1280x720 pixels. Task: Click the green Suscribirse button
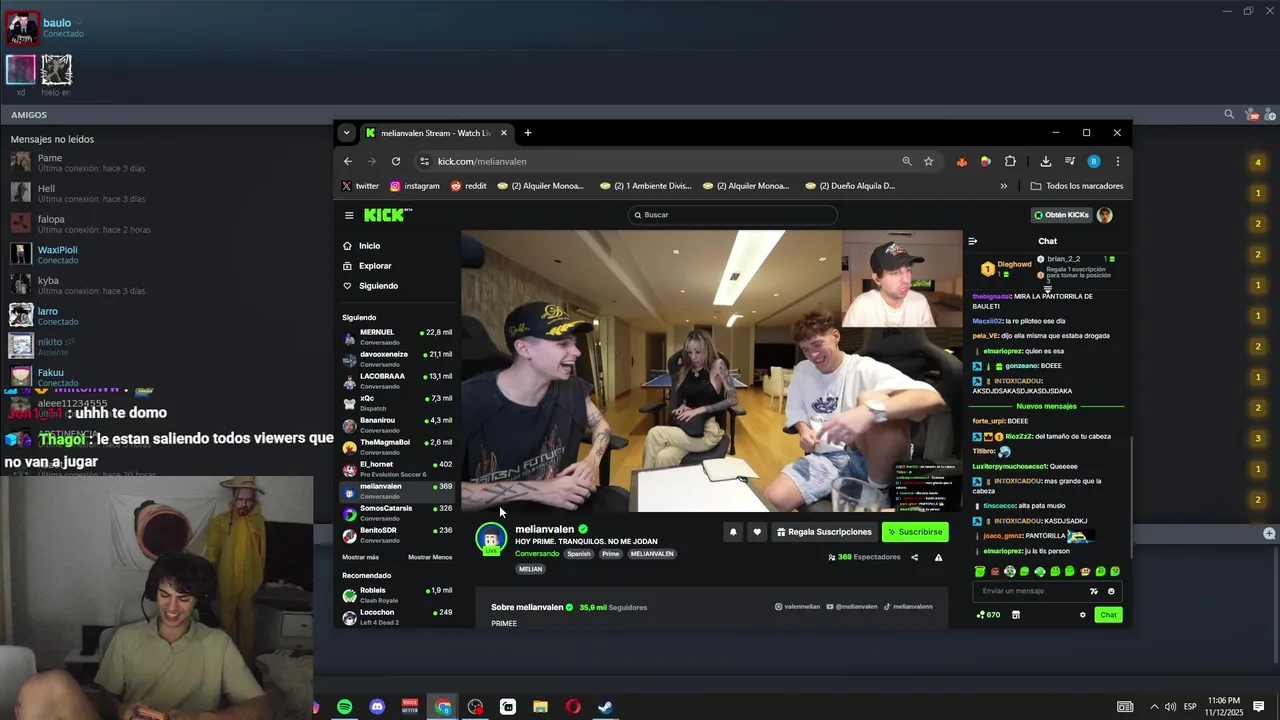tap(915, 532)
